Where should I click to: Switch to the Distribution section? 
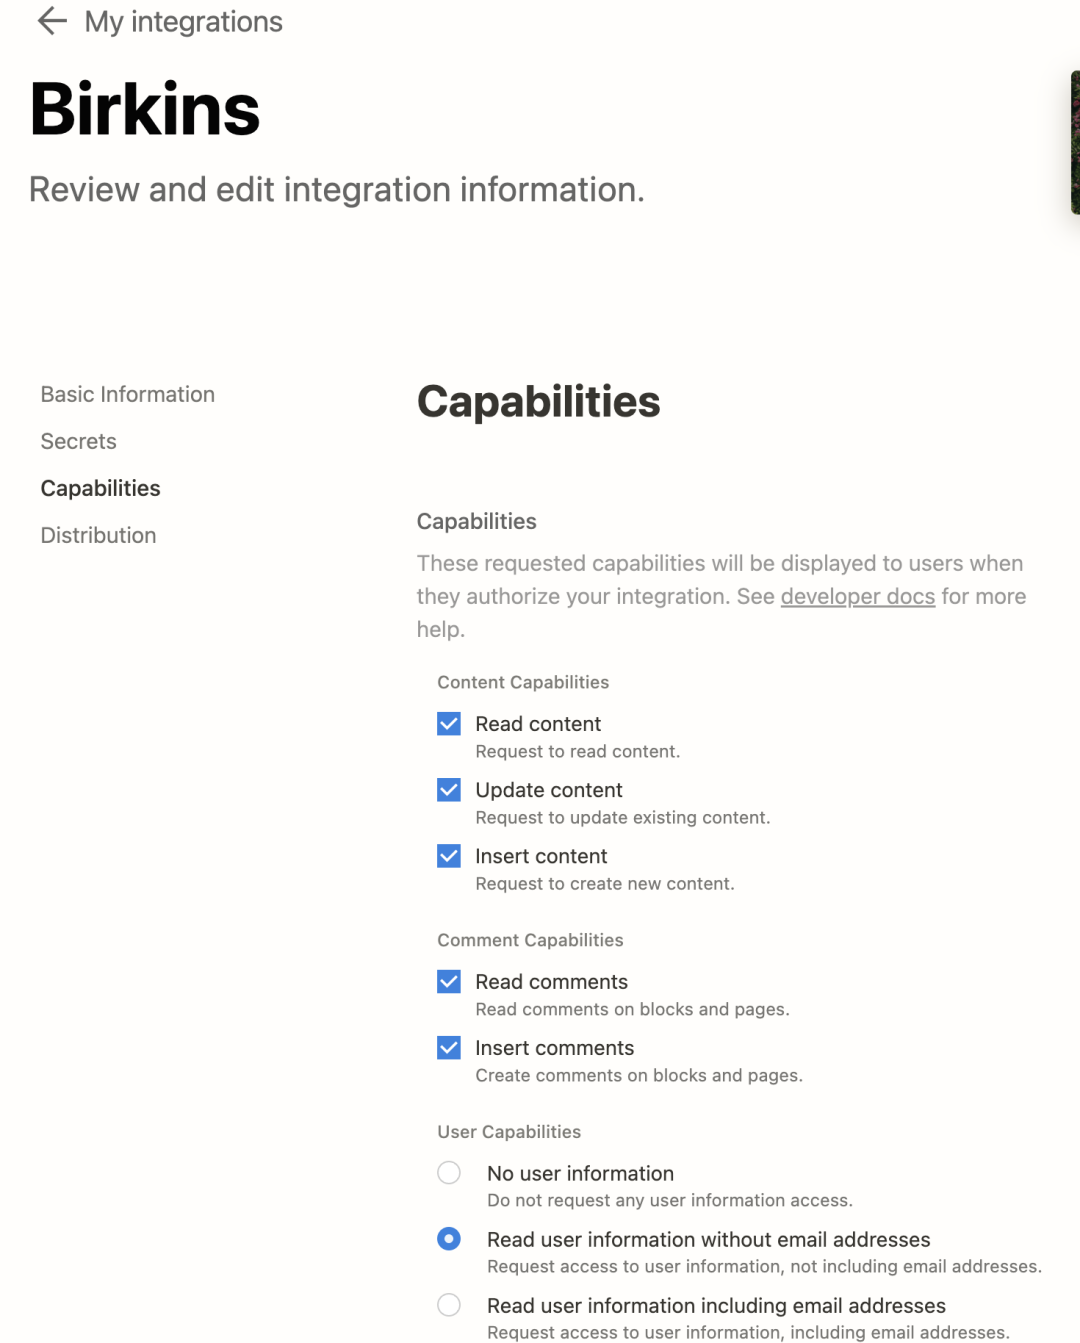[98, 535]
